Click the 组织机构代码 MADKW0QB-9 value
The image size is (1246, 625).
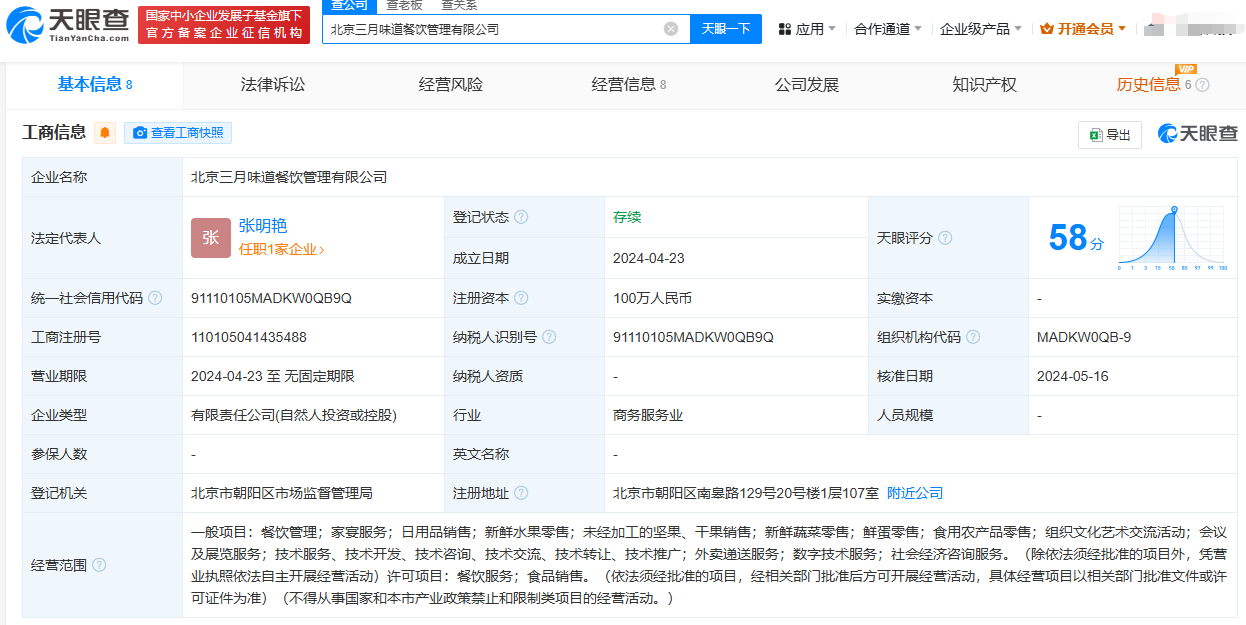1084,337
